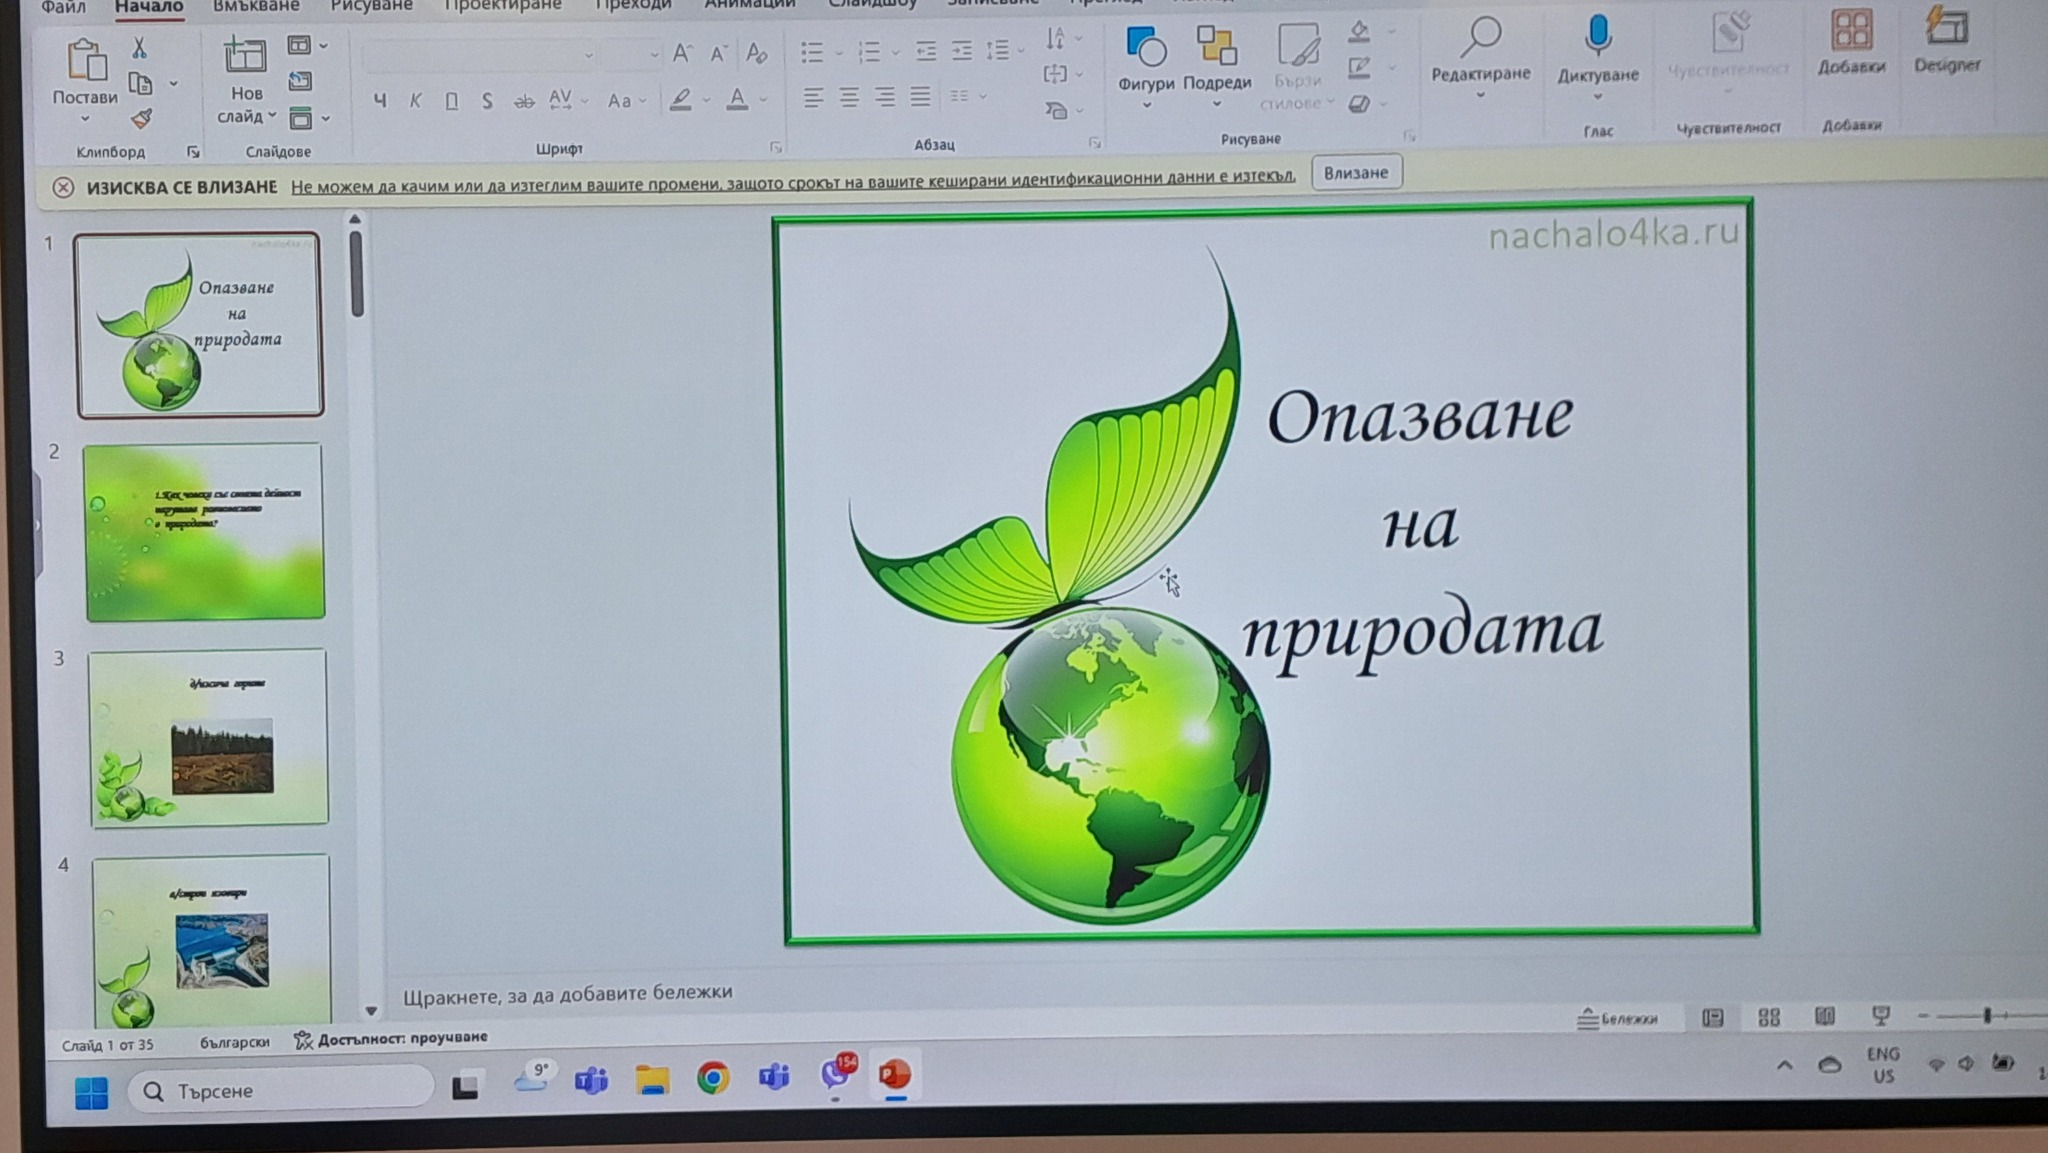Click the Reset slide icon
2048x1153 pixels.
tap(300, 82)
